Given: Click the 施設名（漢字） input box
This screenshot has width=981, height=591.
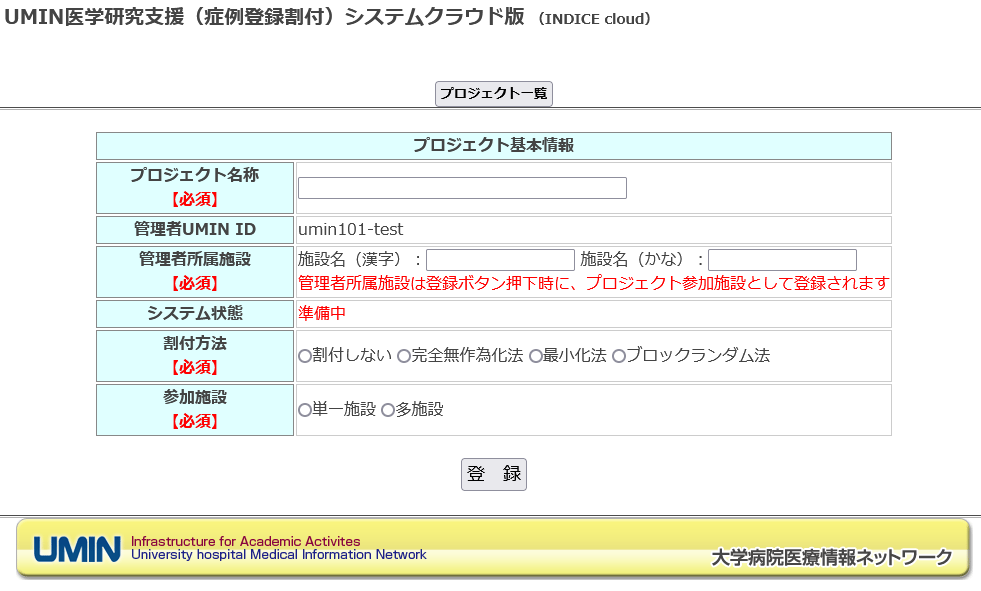Looking at the screenshot, I should pyautogui.click(x=500, y=260).
